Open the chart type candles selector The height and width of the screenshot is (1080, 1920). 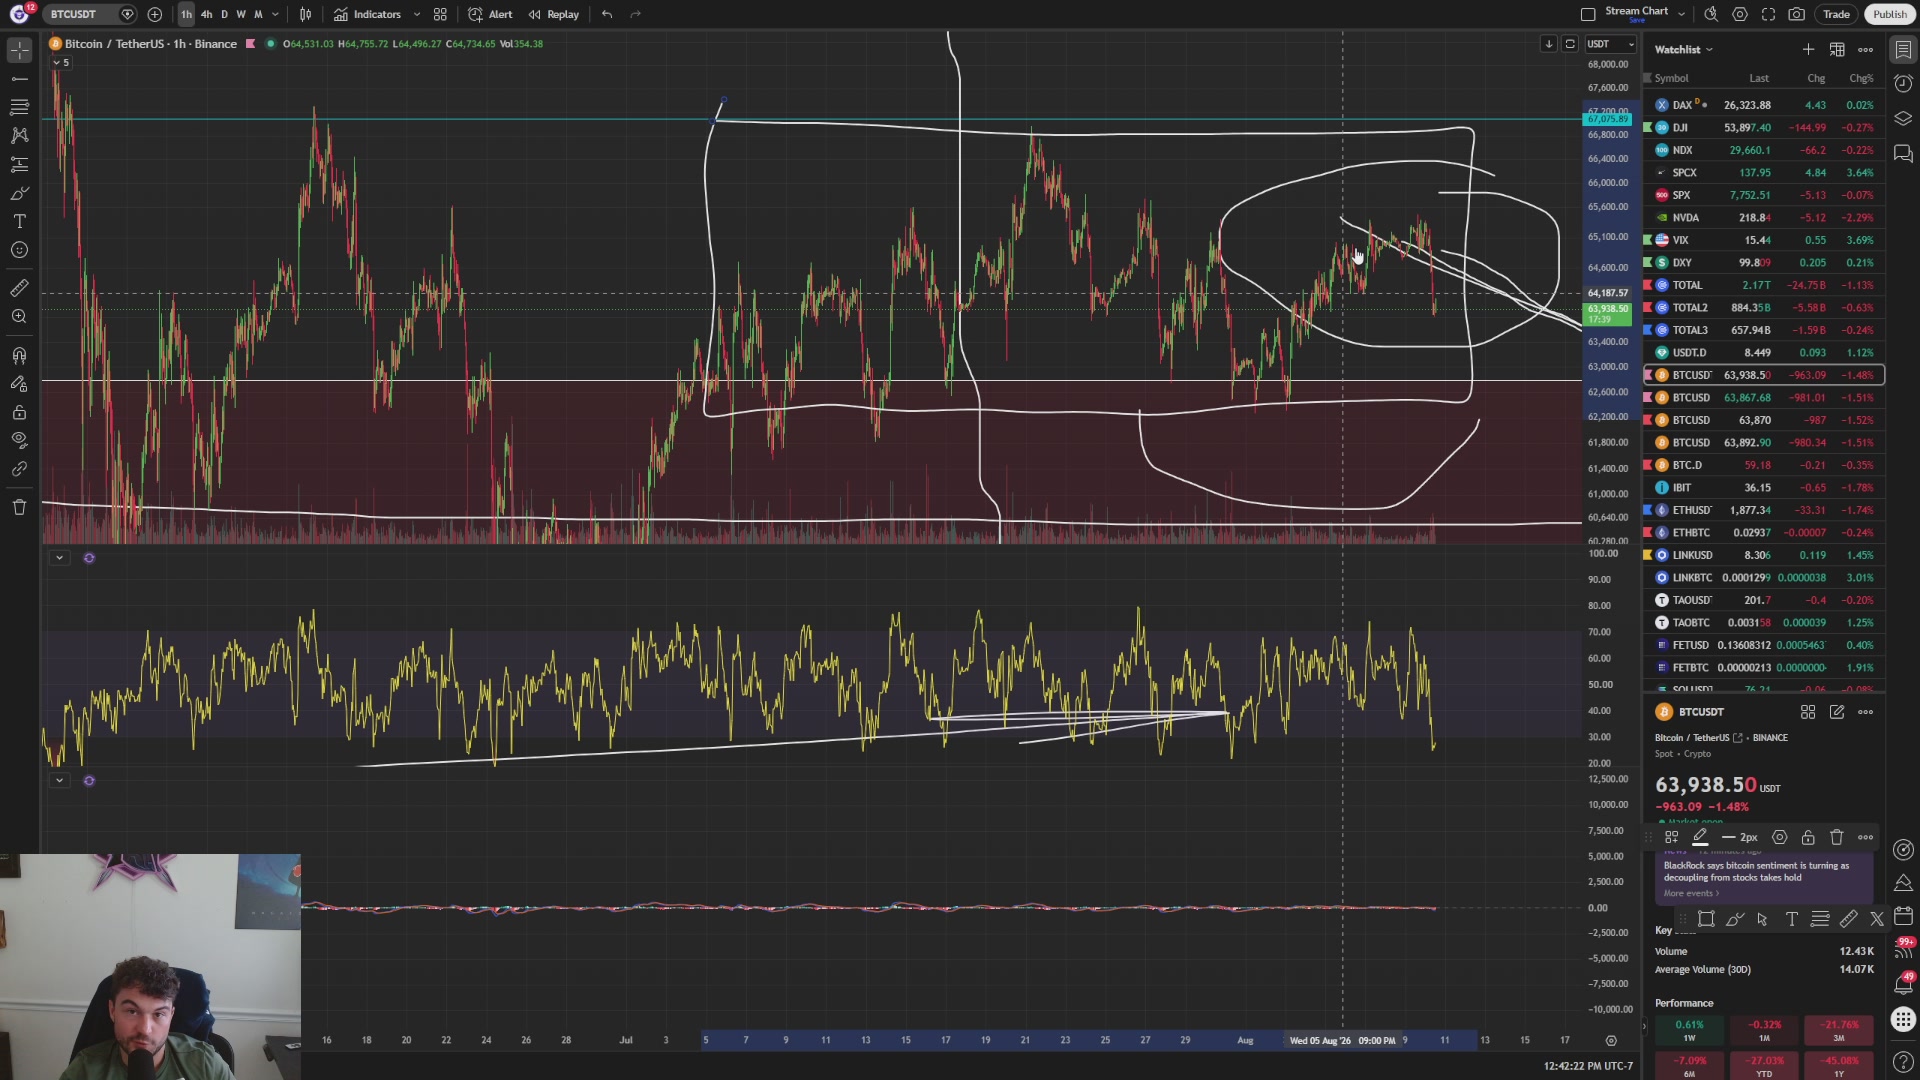pos(305,14)
